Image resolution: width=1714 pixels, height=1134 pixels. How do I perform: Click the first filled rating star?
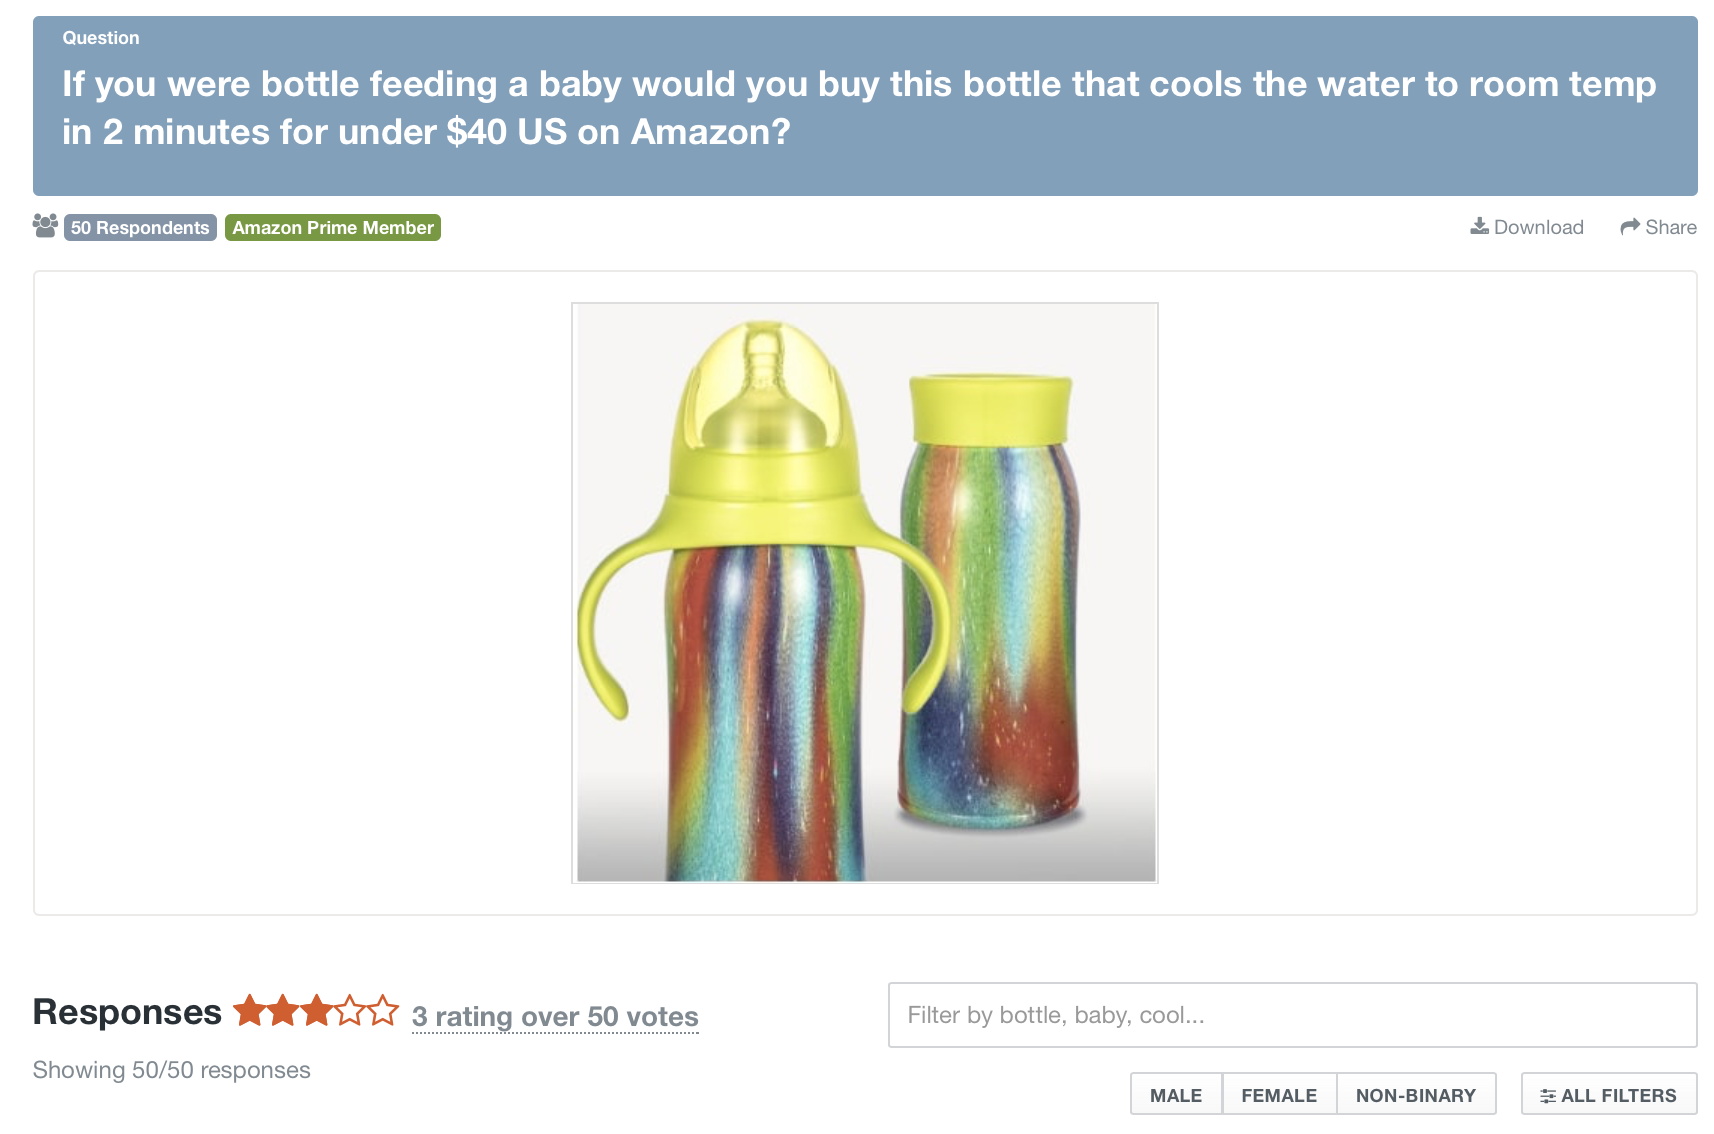pos(249,1011)
